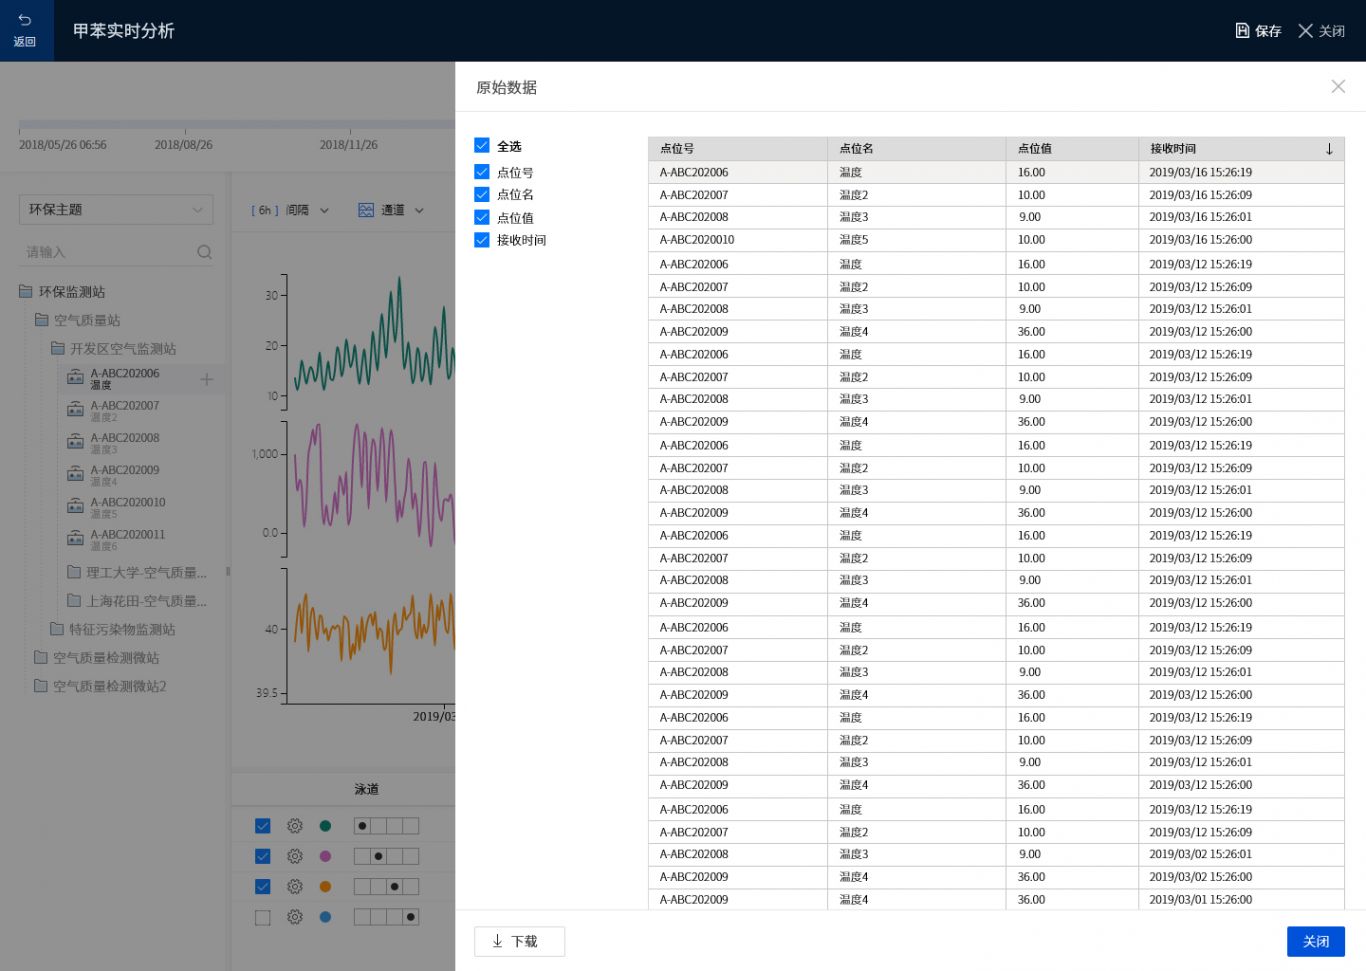Enable the blue series checkbox

263,917
